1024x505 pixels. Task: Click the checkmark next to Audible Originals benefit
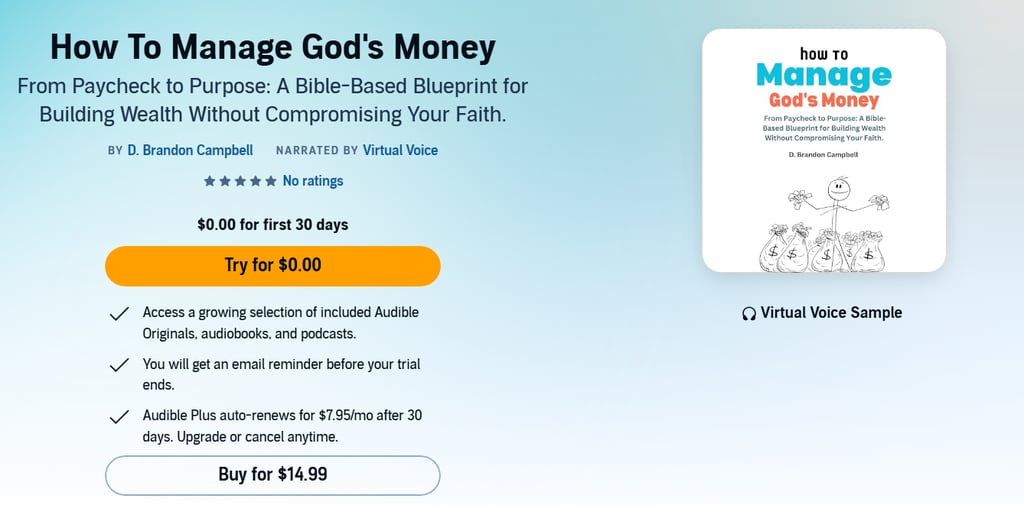[119, 314]
